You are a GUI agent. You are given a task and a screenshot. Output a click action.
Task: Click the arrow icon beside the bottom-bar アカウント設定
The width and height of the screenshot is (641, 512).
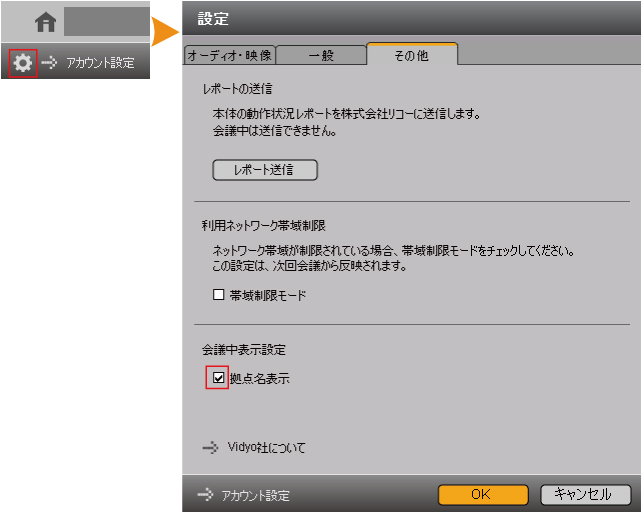pos(206,495)
